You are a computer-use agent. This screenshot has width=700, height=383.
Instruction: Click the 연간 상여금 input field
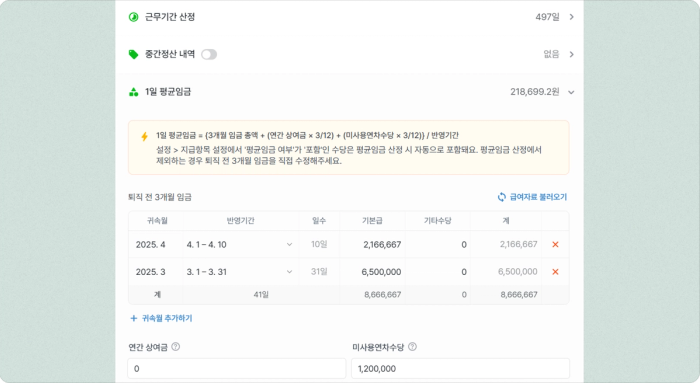tap(237, 369)
